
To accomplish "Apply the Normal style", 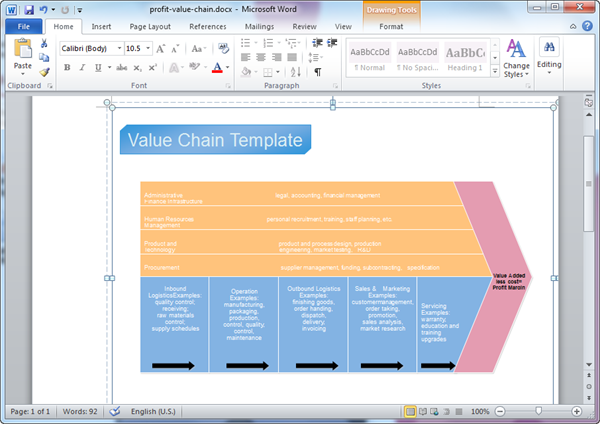I will tap(370, 58).
